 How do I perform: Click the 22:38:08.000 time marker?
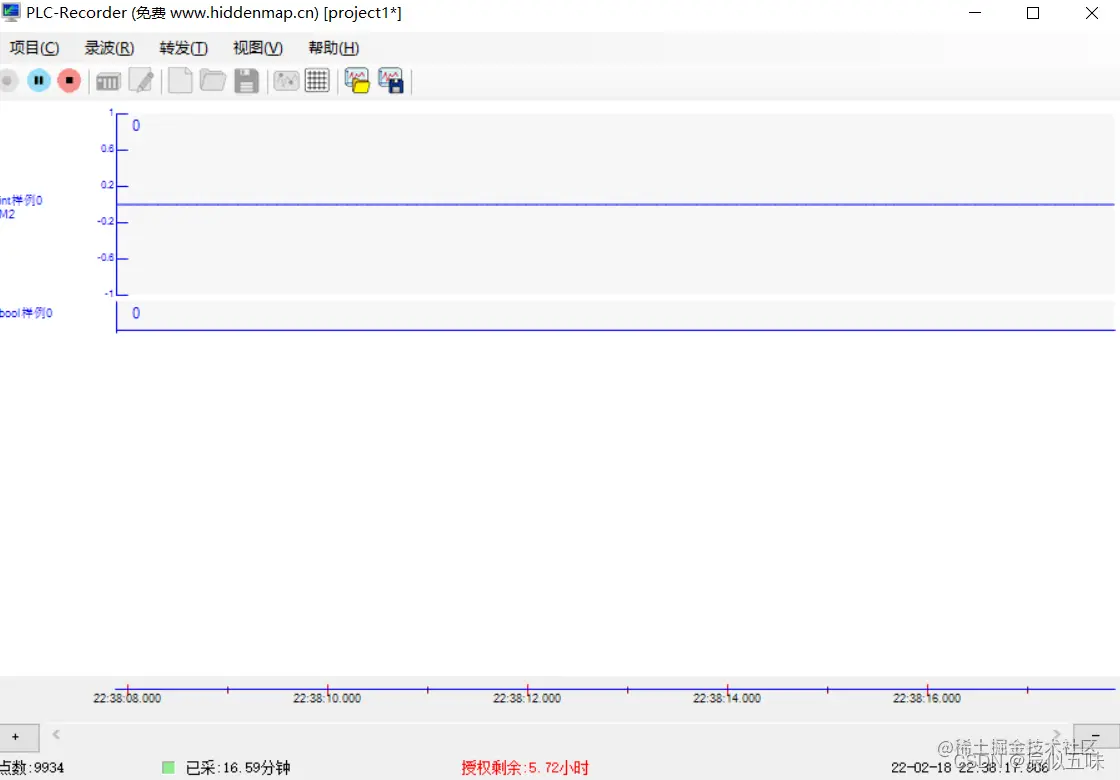pyautogui.click(x=127, y=698)
